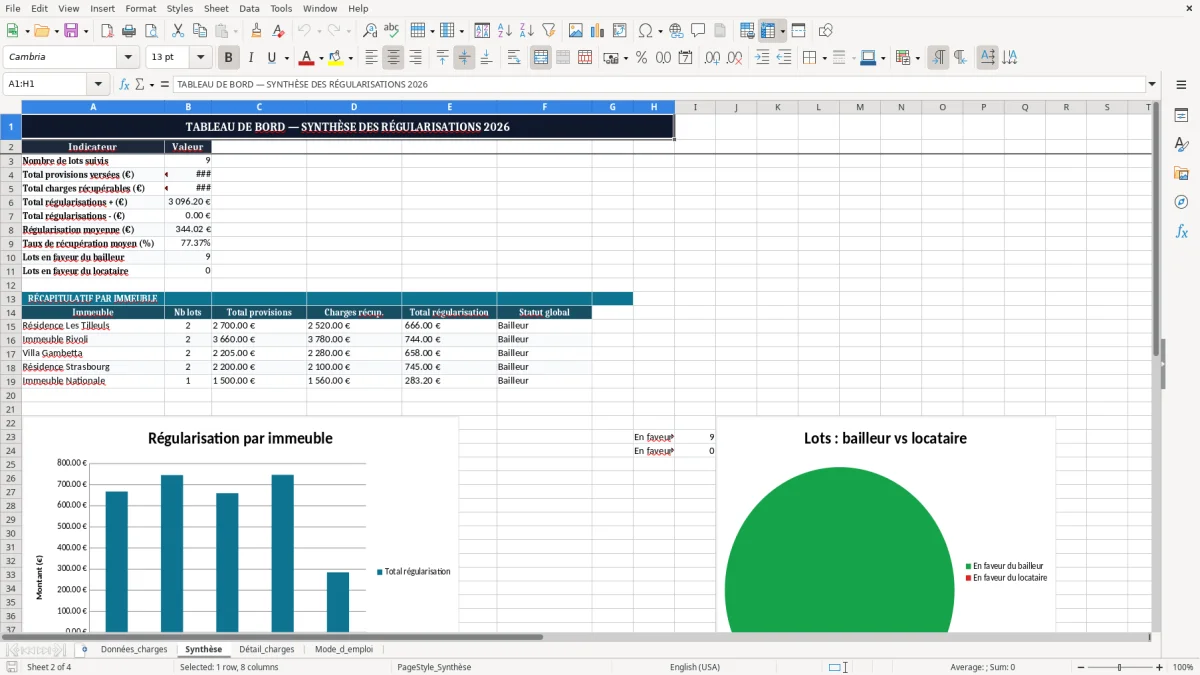Align text right
This screenshot has height=675, width=1200.
(415, 58)
